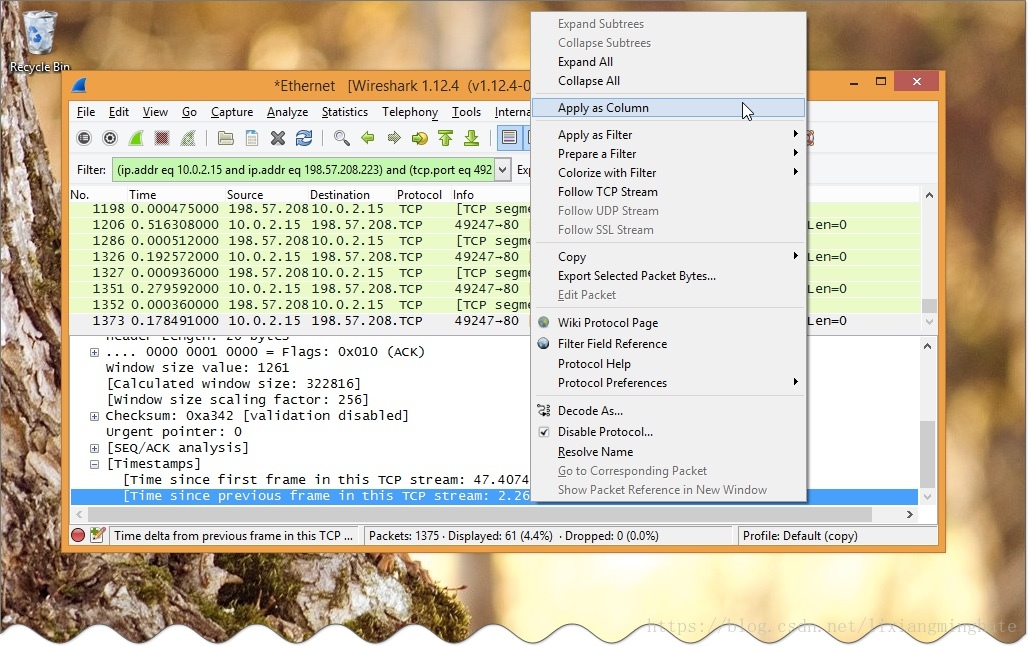This screenshot has width=1028, height=646.
Task: Jump to the first packet icon
Action: (x=446, y=138)
